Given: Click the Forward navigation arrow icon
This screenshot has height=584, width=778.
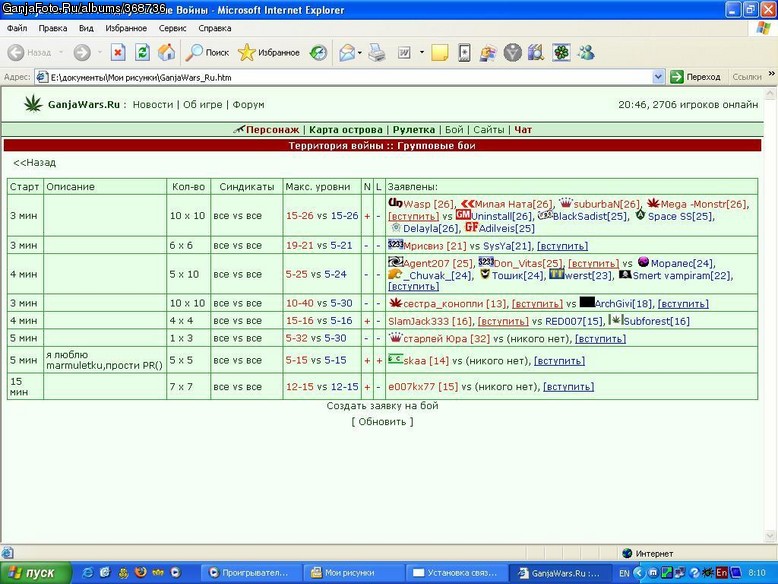Looking at the screenshot, I should pyautogui.click(x=82, y=53).
